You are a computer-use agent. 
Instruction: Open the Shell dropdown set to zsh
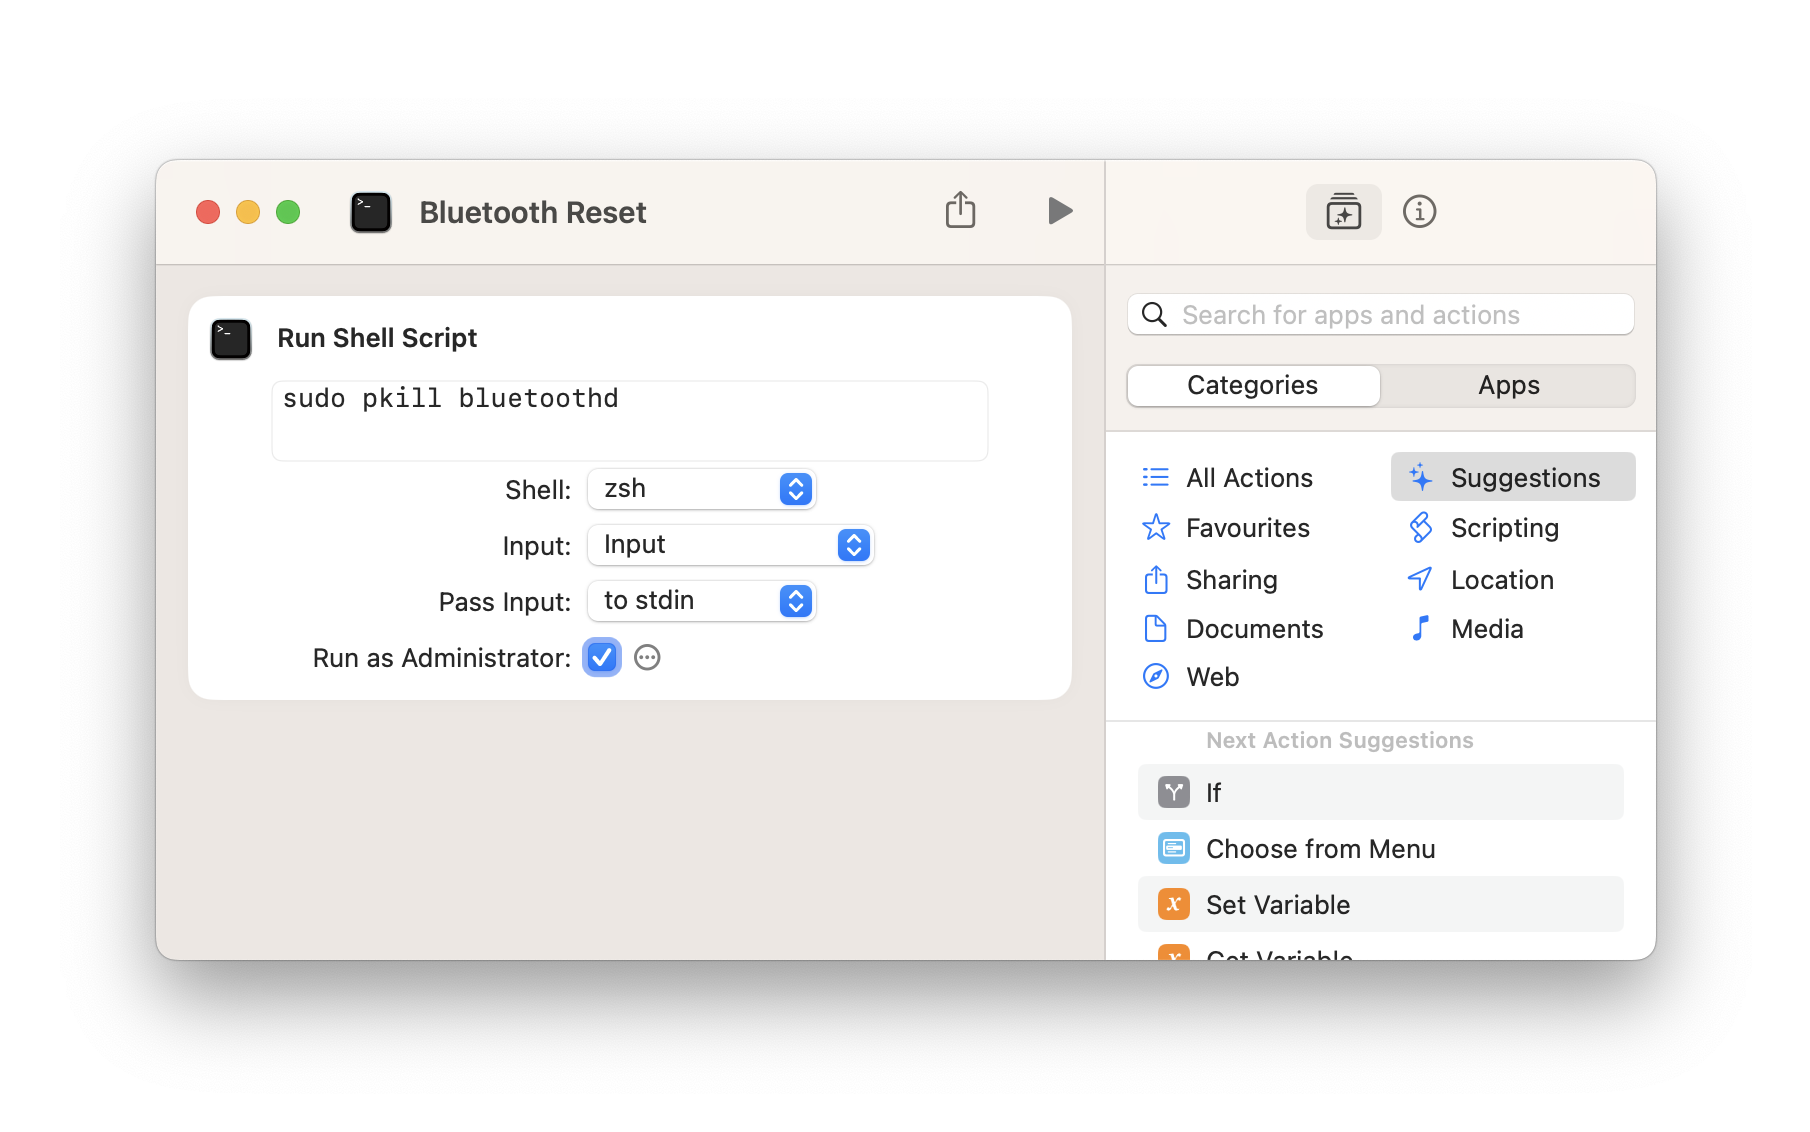(702, 489)
